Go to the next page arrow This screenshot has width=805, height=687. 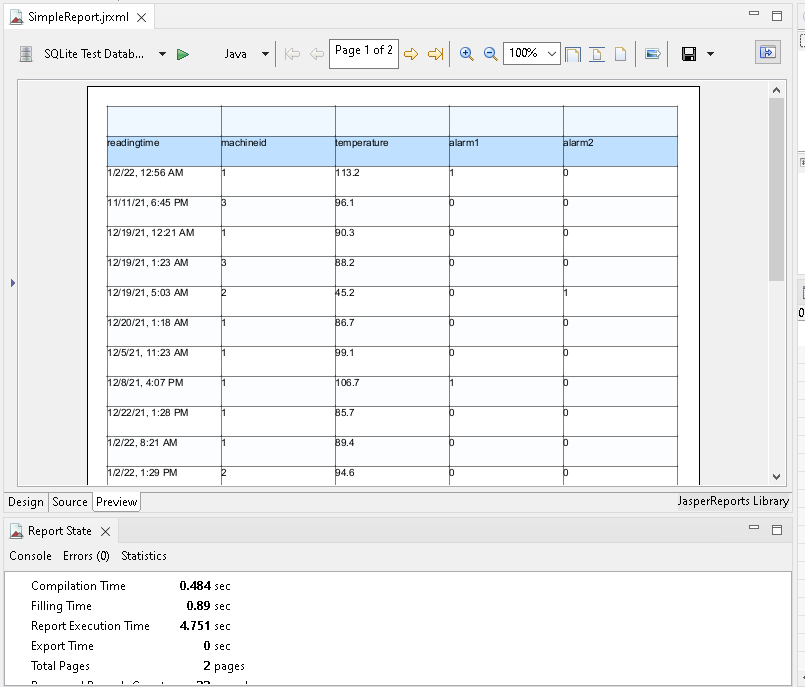[411, 54]
